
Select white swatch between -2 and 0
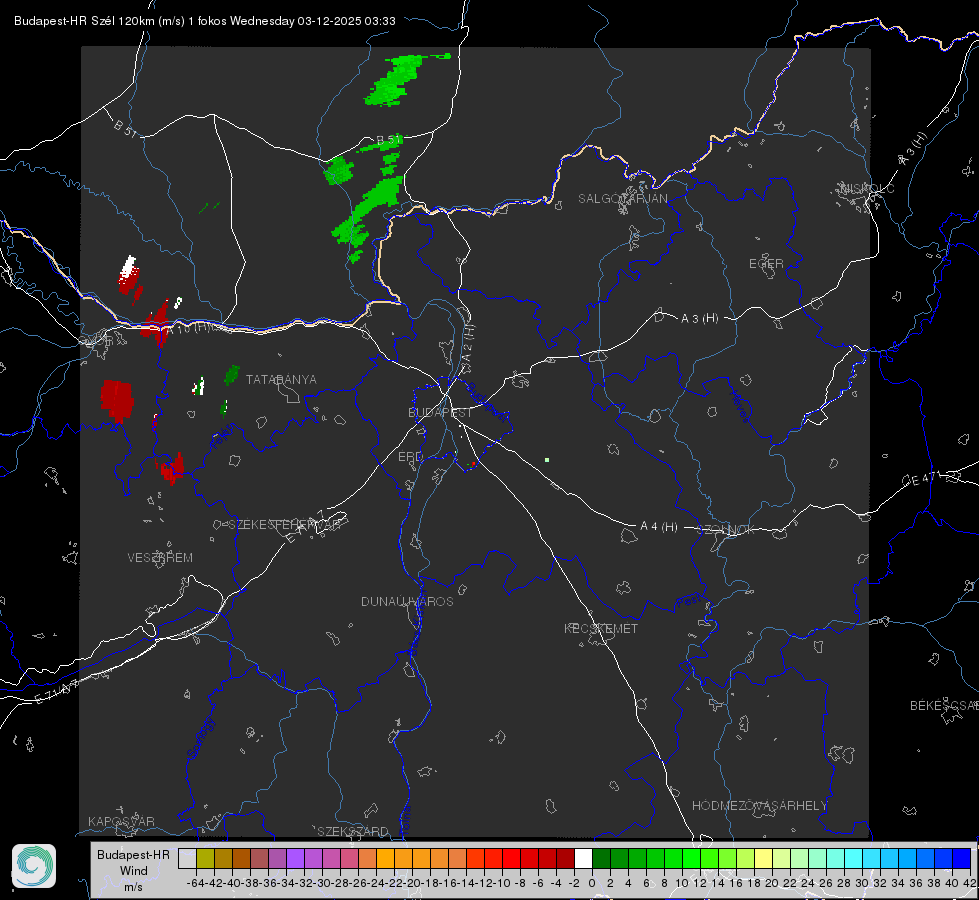pyautogui.click(x=583, y=859)
